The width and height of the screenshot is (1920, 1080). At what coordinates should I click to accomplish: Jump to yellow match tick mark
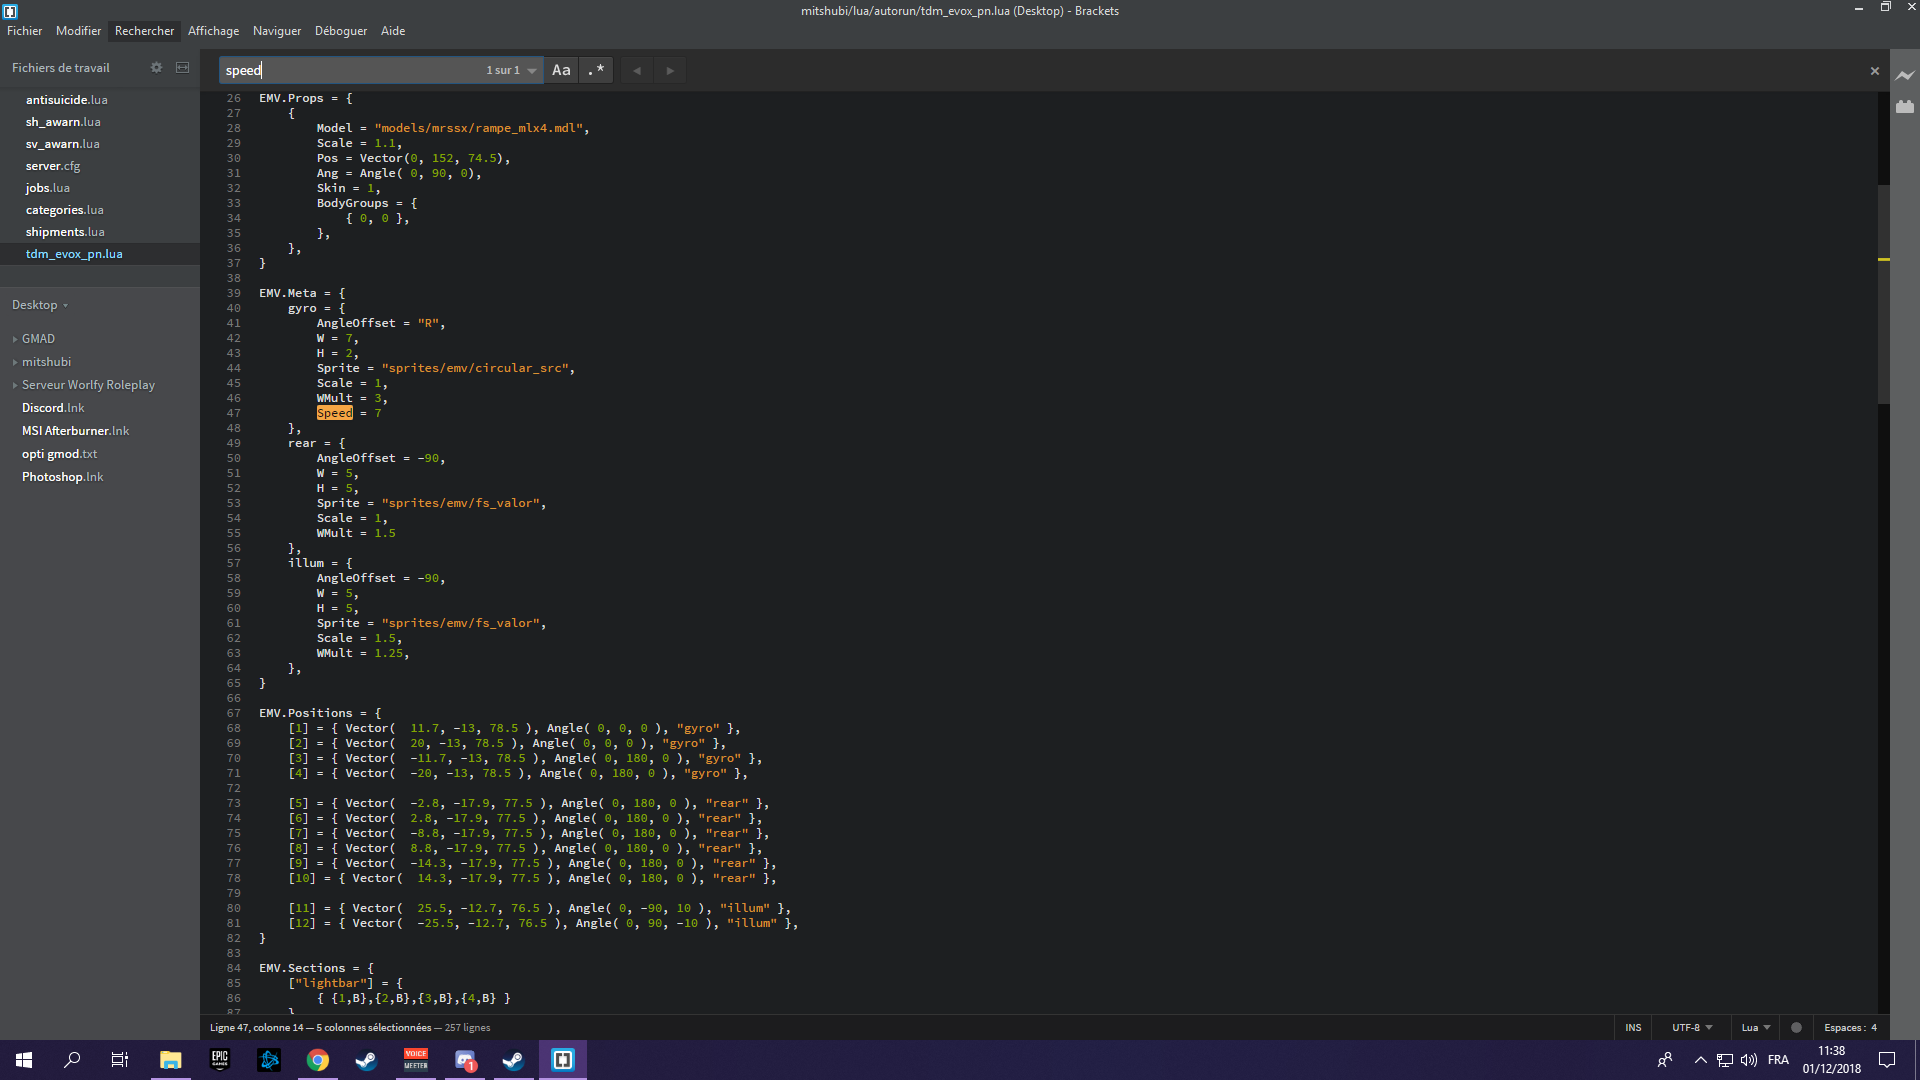click(1883, 260)
